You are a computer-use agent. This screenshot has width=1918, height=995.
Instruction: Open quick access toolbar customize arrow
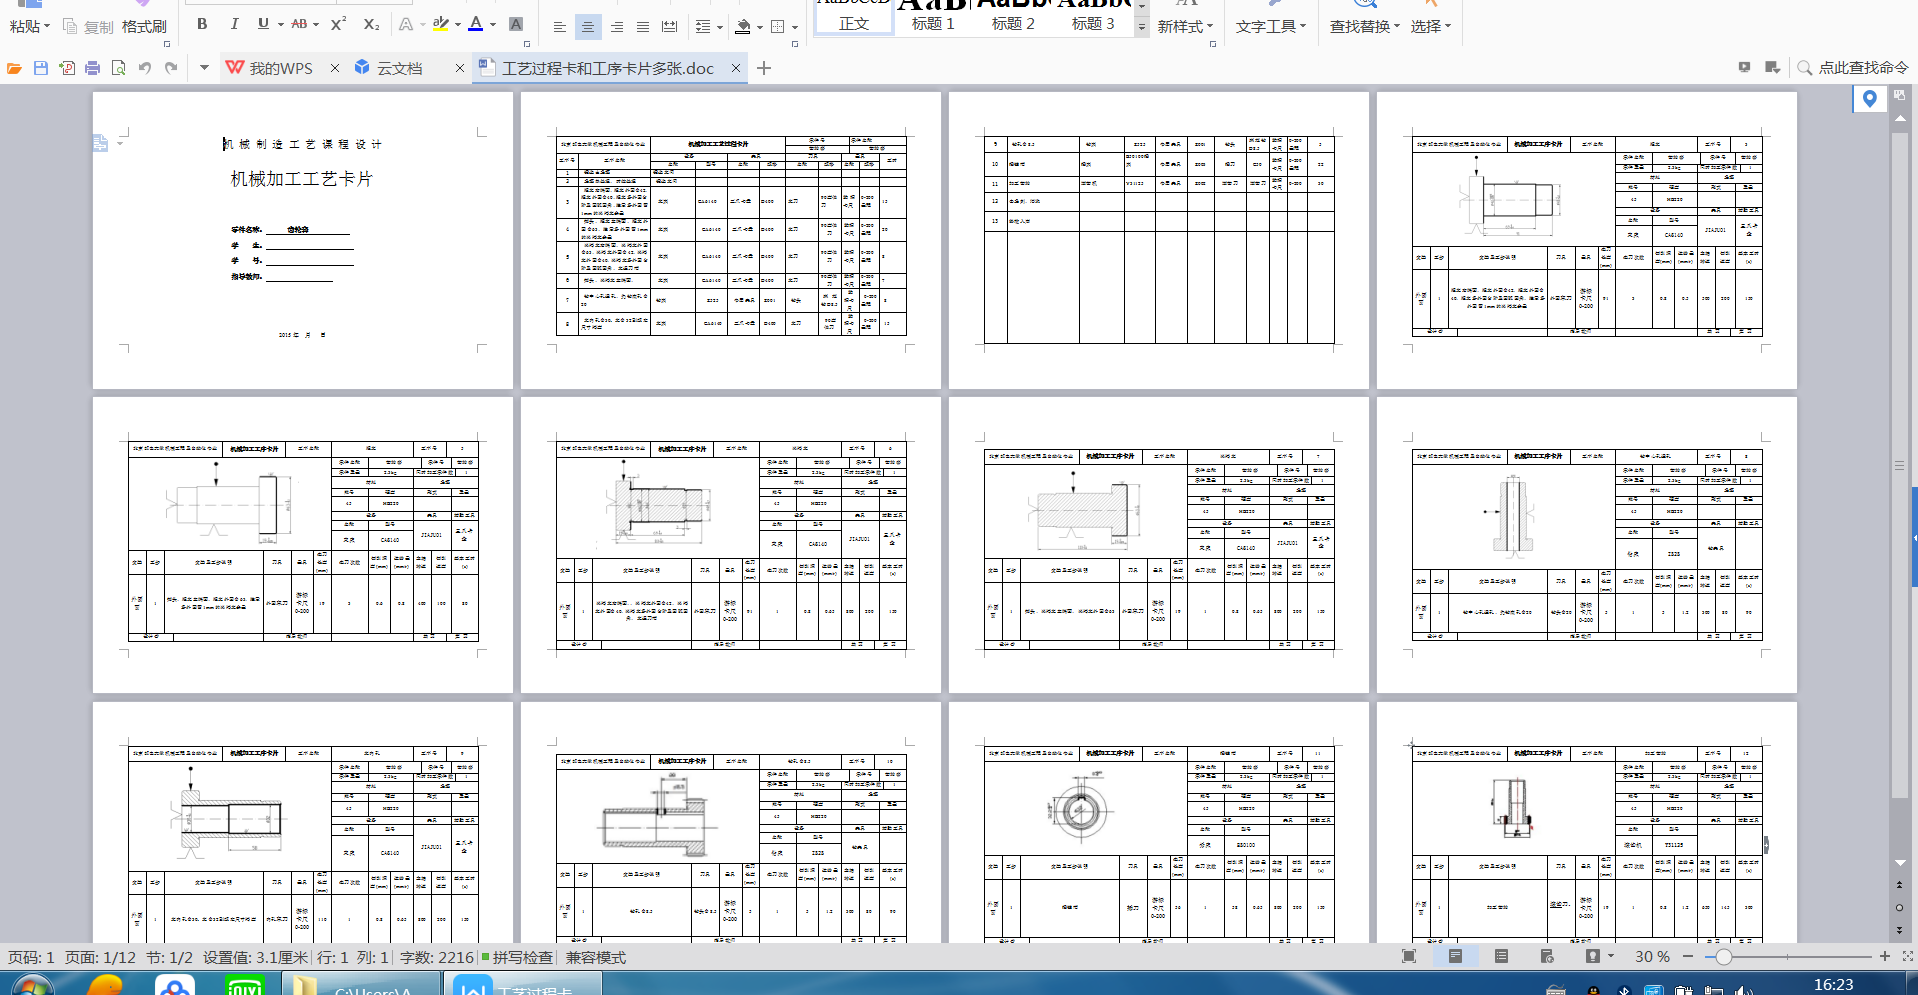coord(204,68)
